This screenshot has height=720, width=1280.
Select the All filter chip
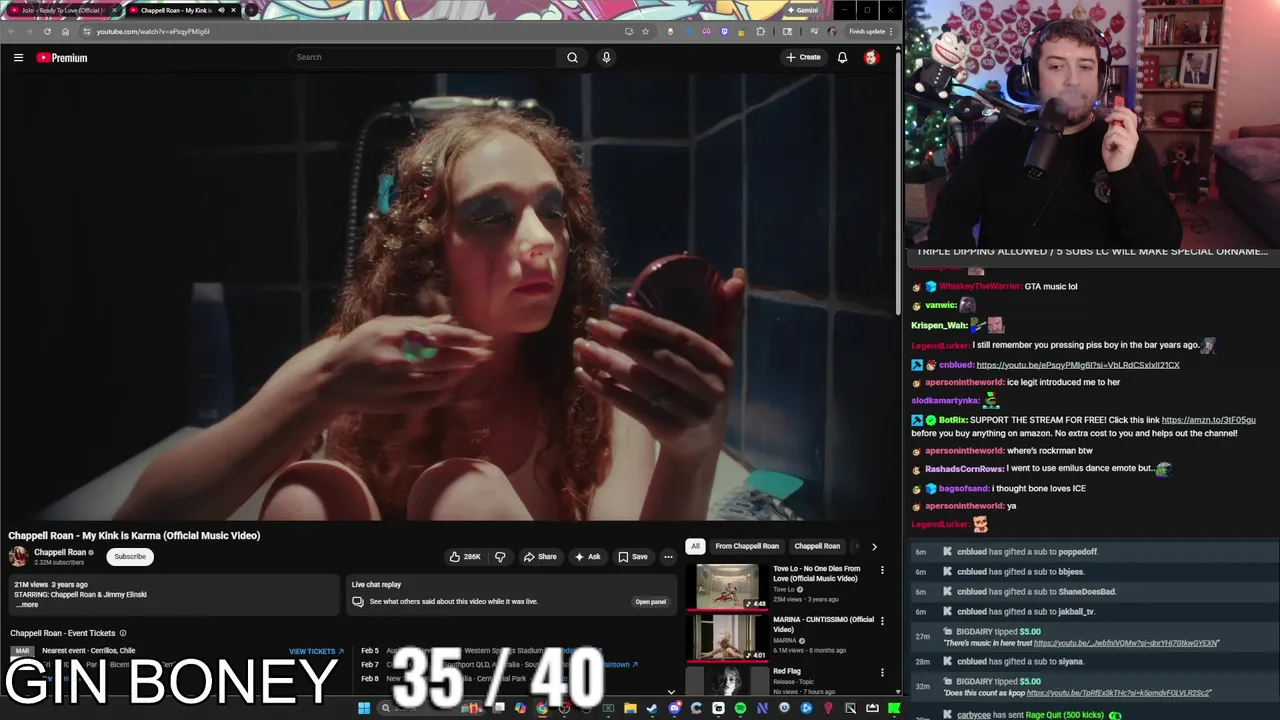pos(695,546)
